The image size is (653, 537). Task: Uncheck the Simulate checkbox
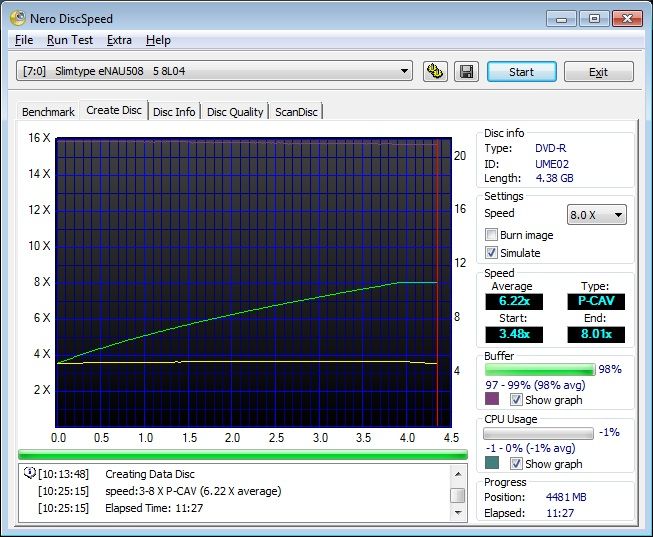coord(491,253)
